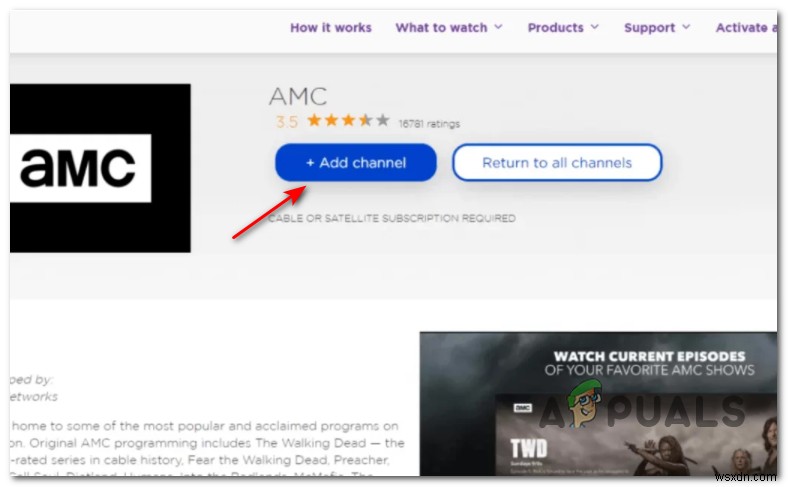Viewport: 788px width, 487px height.
Task: Open the Products menu
Action: pyautogui.click(x=555, y=28)
